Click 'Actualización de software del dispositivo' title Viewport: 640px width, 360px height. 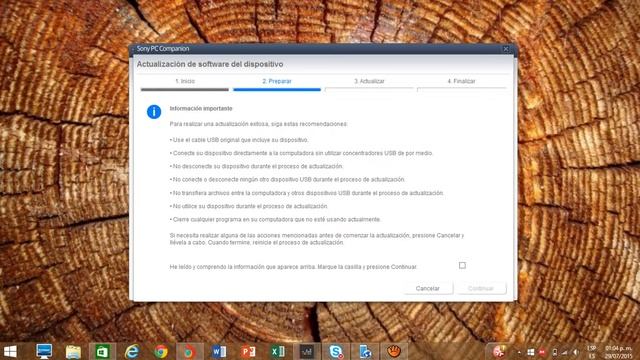click(210, 64)
